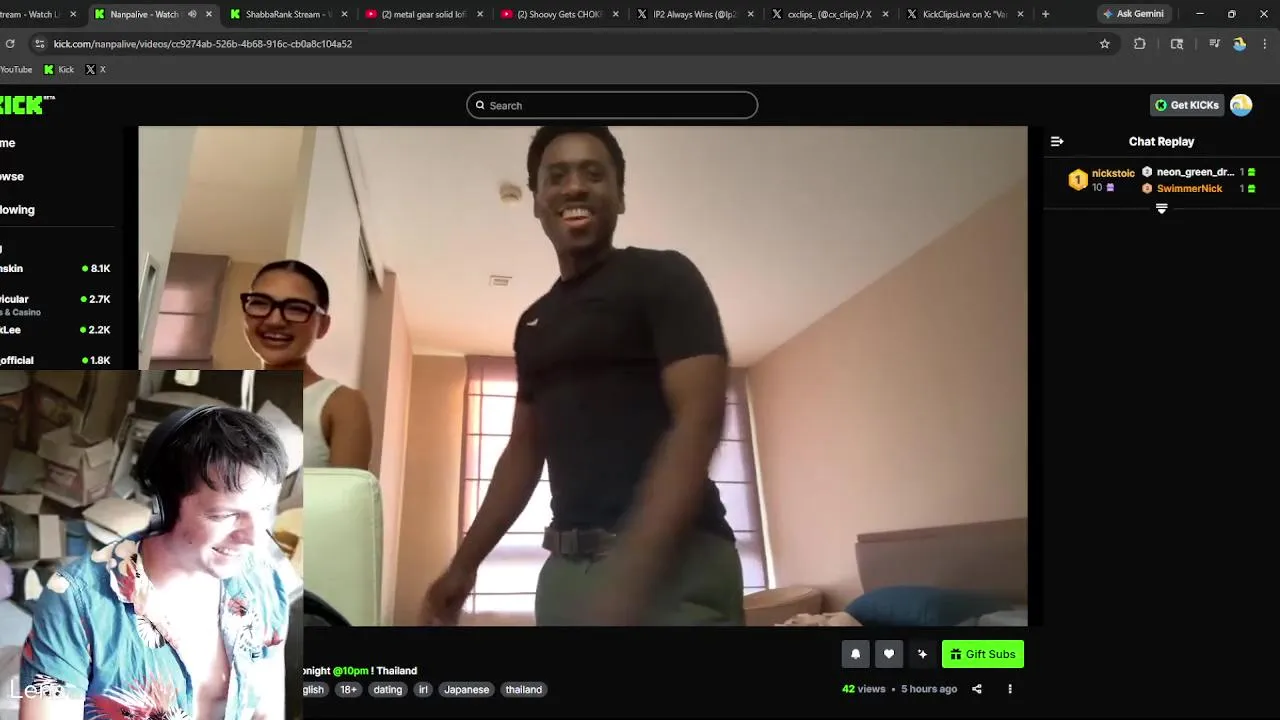The height and width of the screenshot is (720, 1280).
Task: Open the browser extensions puzzle icon
Action: point(1139,44)
